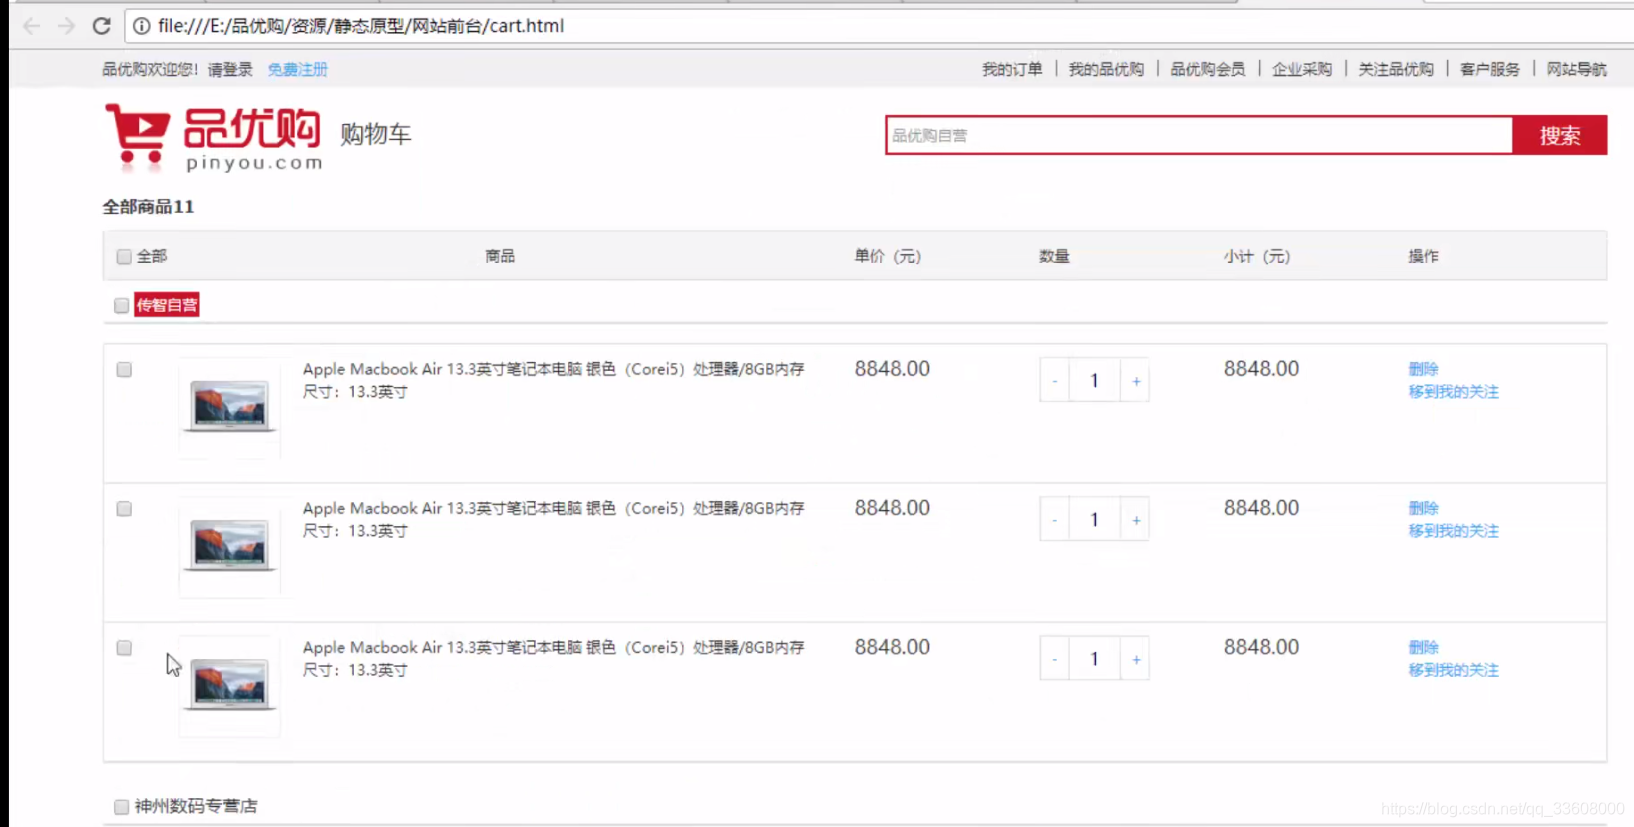This screenshot has height=827, width=1634.
Task: Click the 神州数码专营店 shop name
Action: tap(196, 806)
